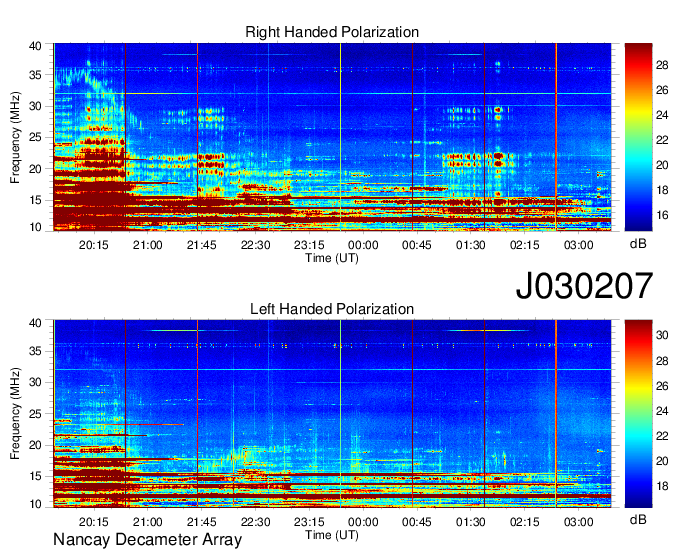Click the 03:00 time tick under the Left Handed plot
This screenshot has height=552, width=680.
click(579, 522)
